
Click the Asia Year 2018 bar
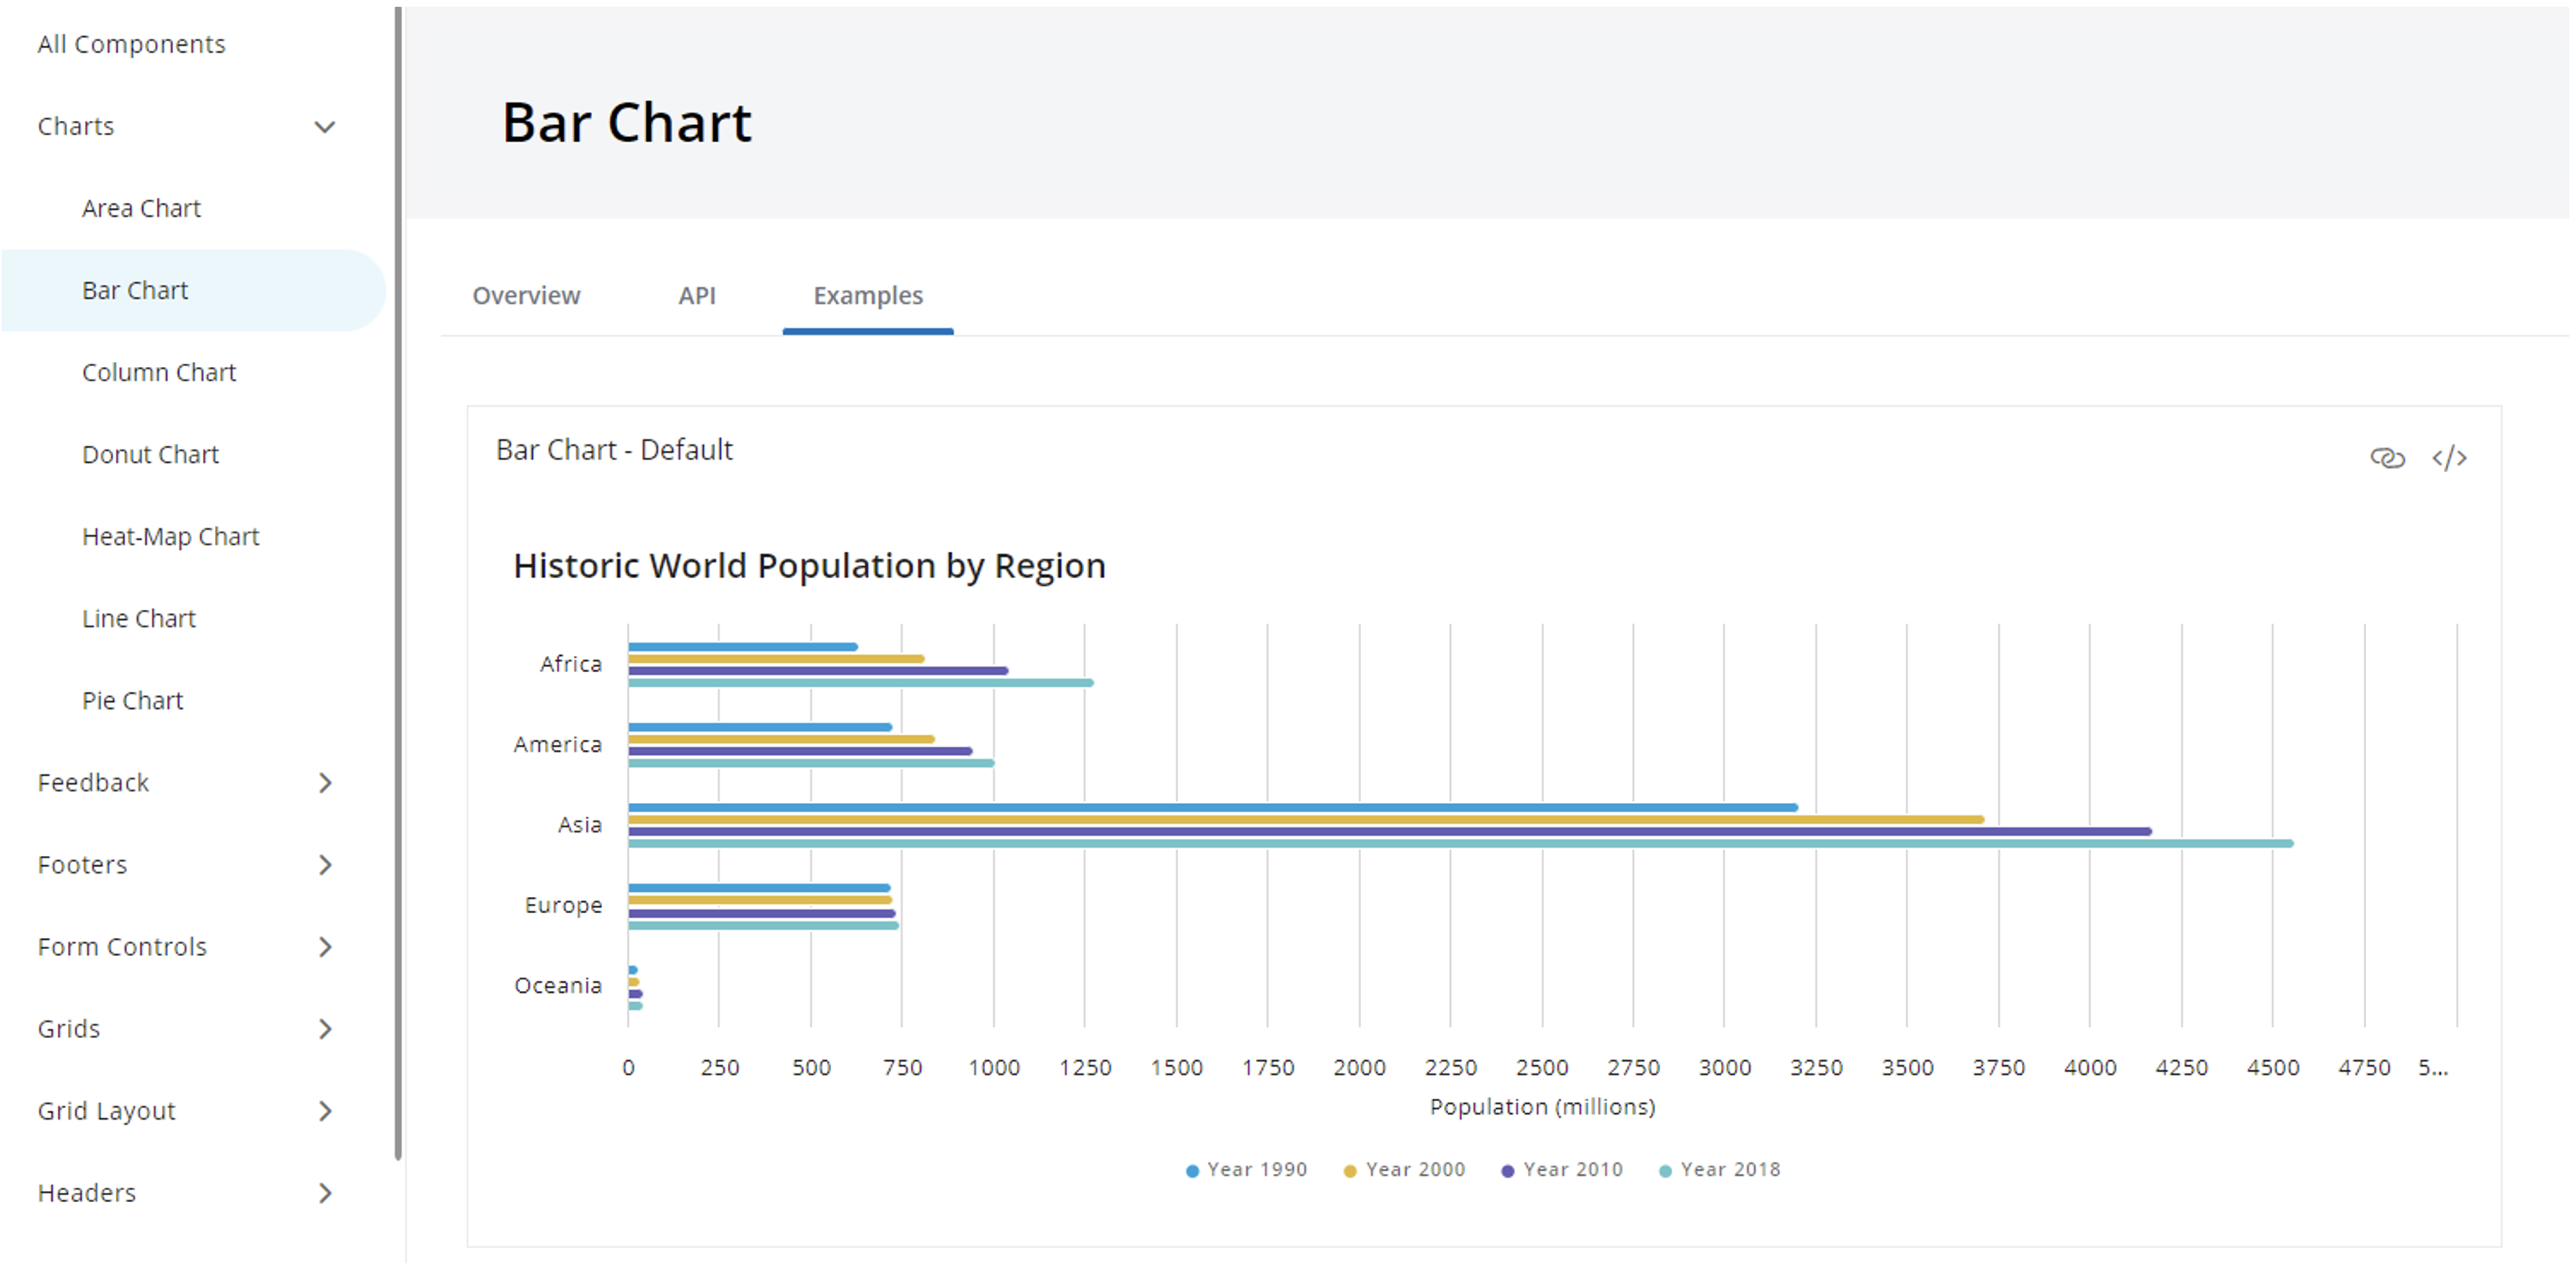click(x=1460, y=844)
